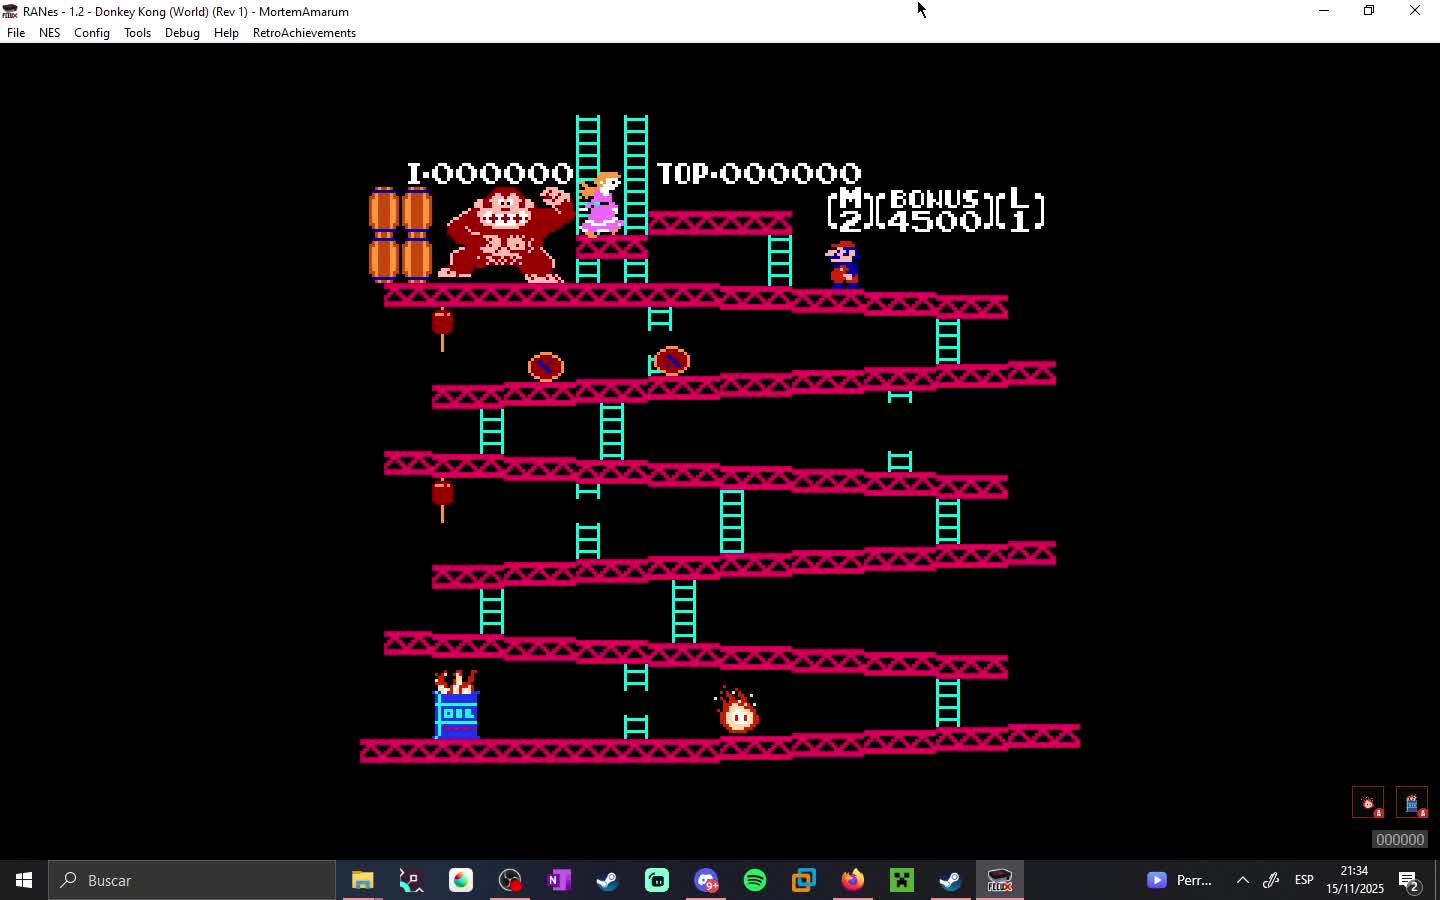
Task: Open OneNote from the taskbar
Action: coord(557,880)
